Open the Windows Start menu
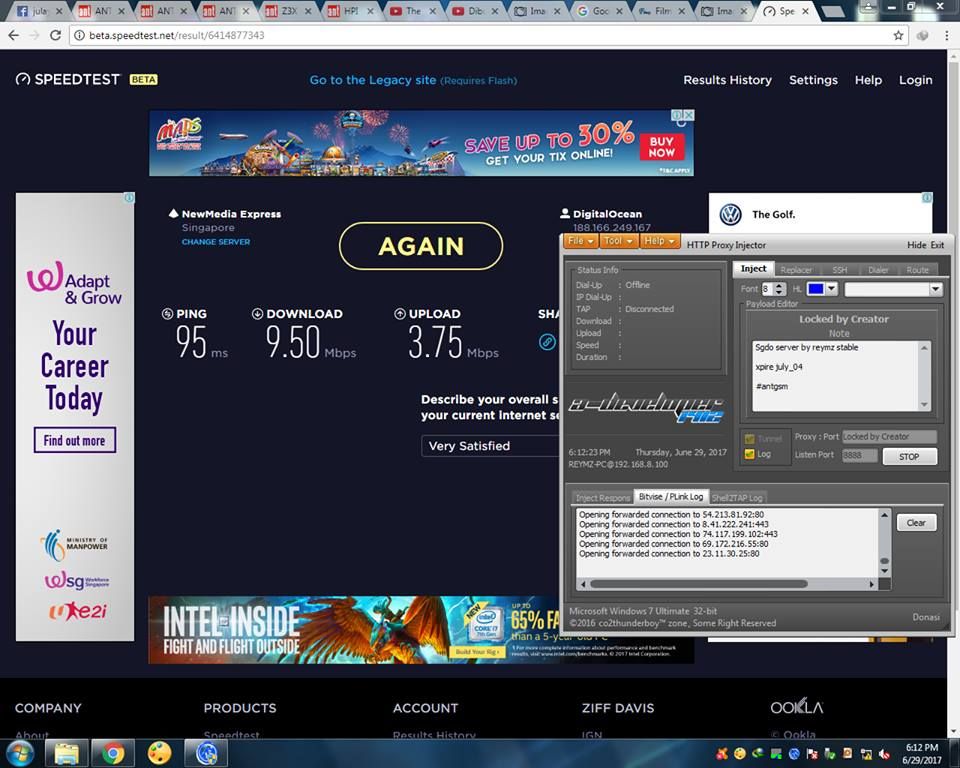960x768 pixels. point(20,753)
